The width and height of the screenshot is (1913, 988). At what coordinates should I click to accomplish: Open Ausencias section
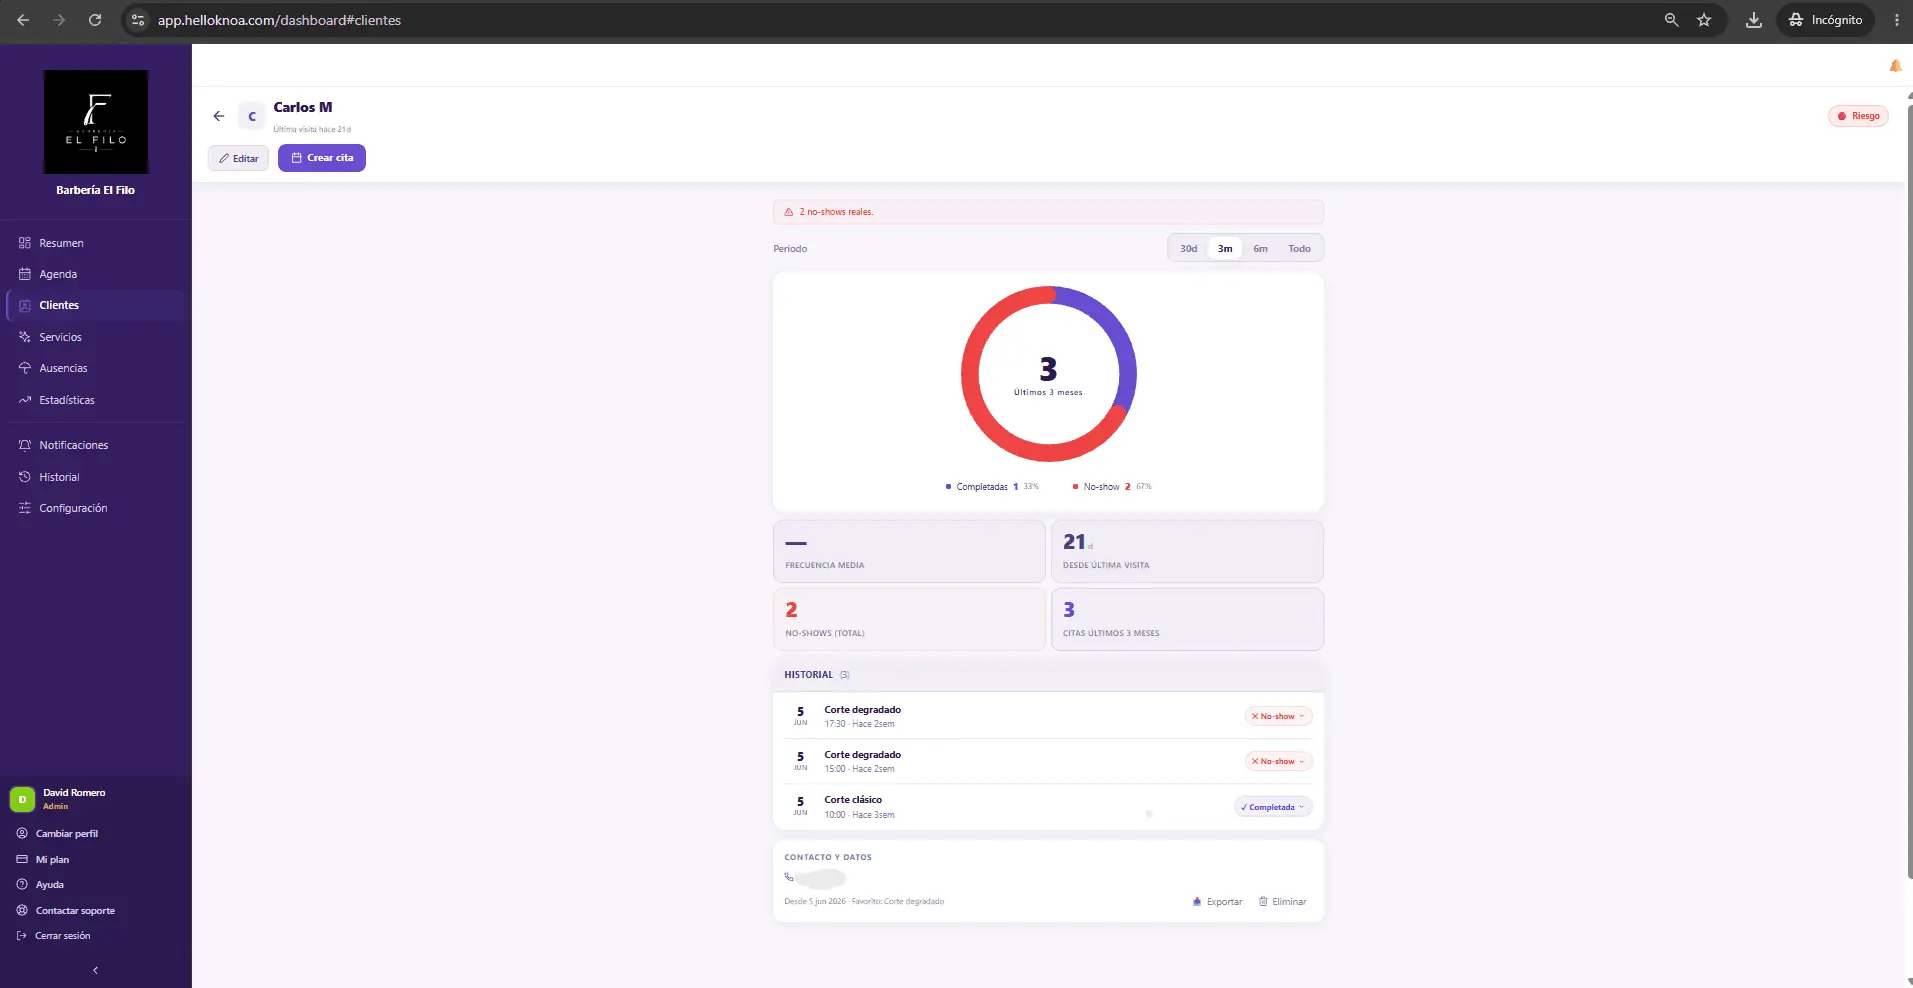click(x=96, y=368)
